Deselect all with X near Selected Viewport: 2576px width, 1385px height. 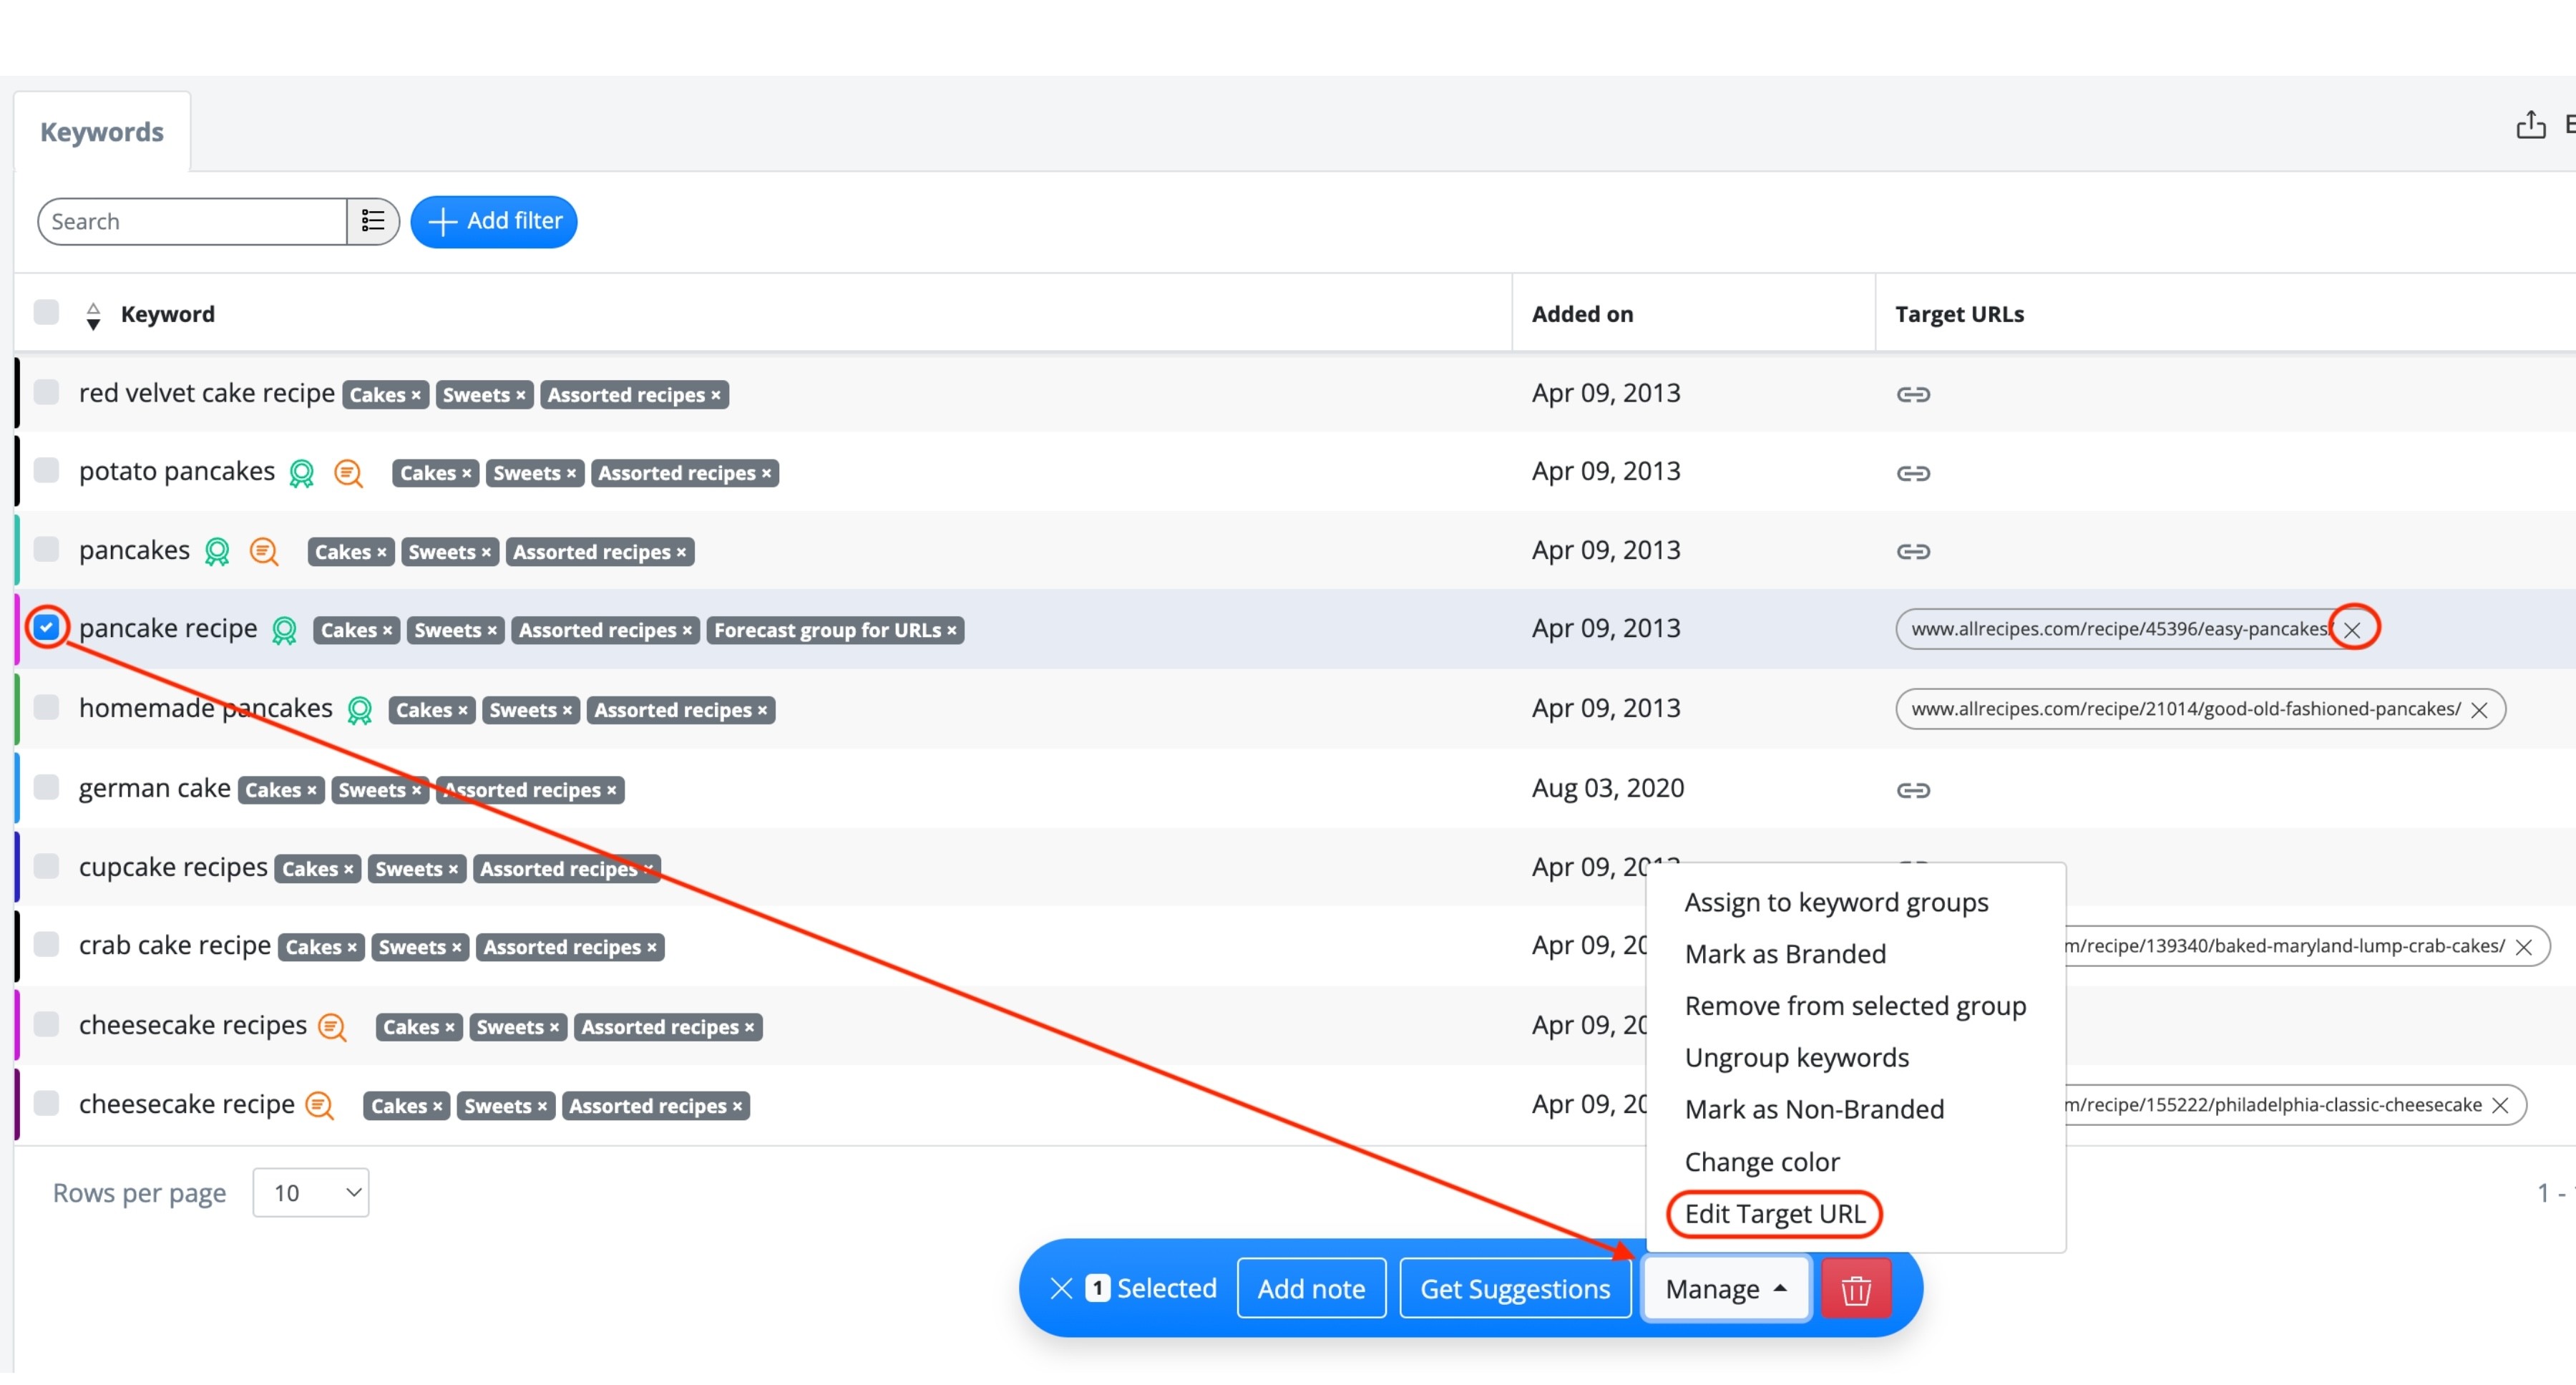1061,1289
